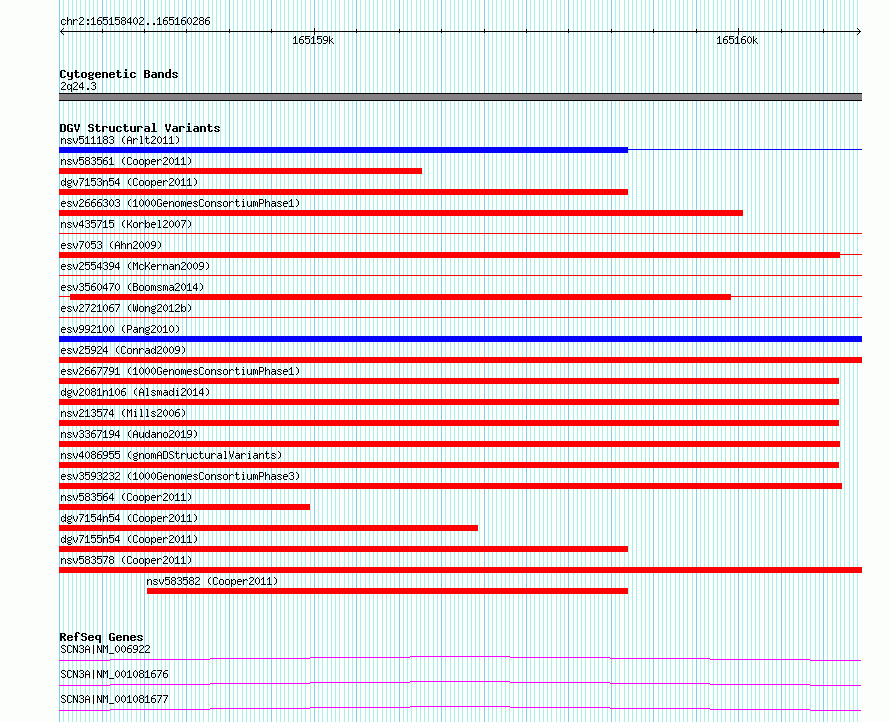This screenshot has width=890, height=722.
Task: Select the red dgv7154n54 variant bar
Action: pos(268,528)
